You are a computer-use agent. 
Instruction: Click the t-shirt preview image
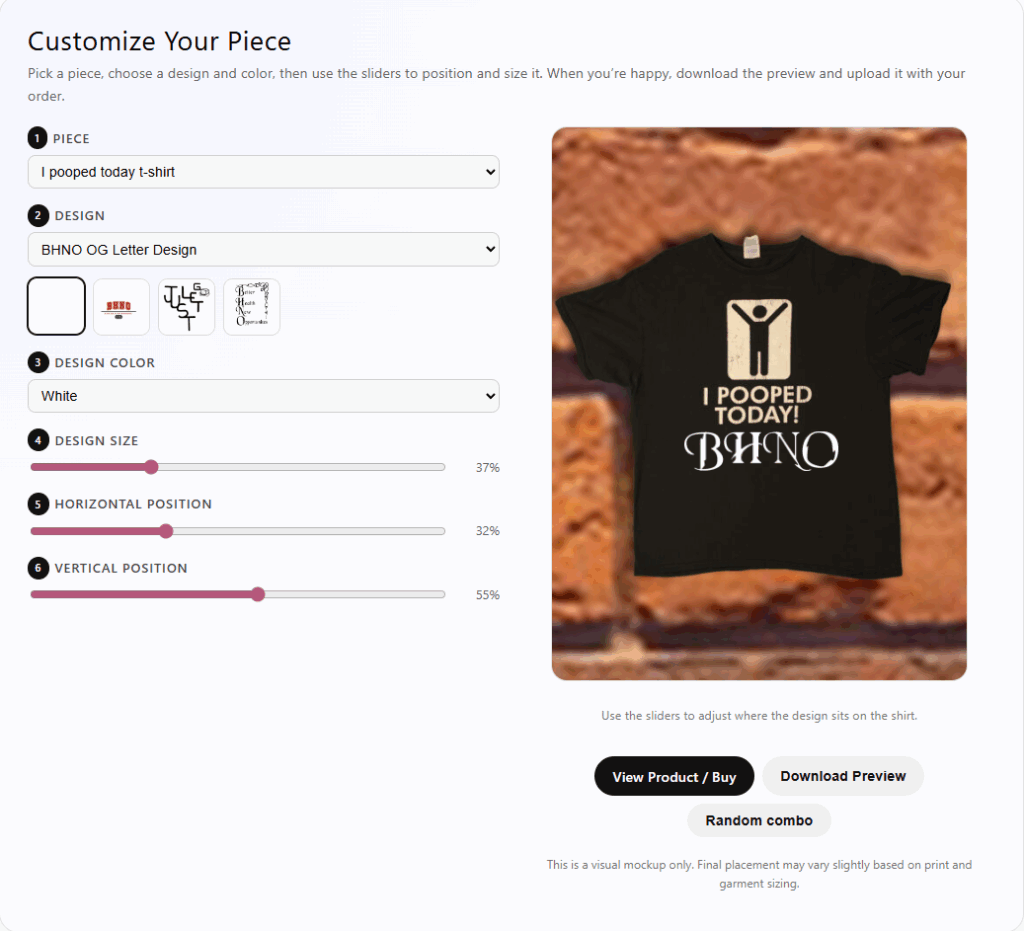pyautogui.click(x=759, y=403)
